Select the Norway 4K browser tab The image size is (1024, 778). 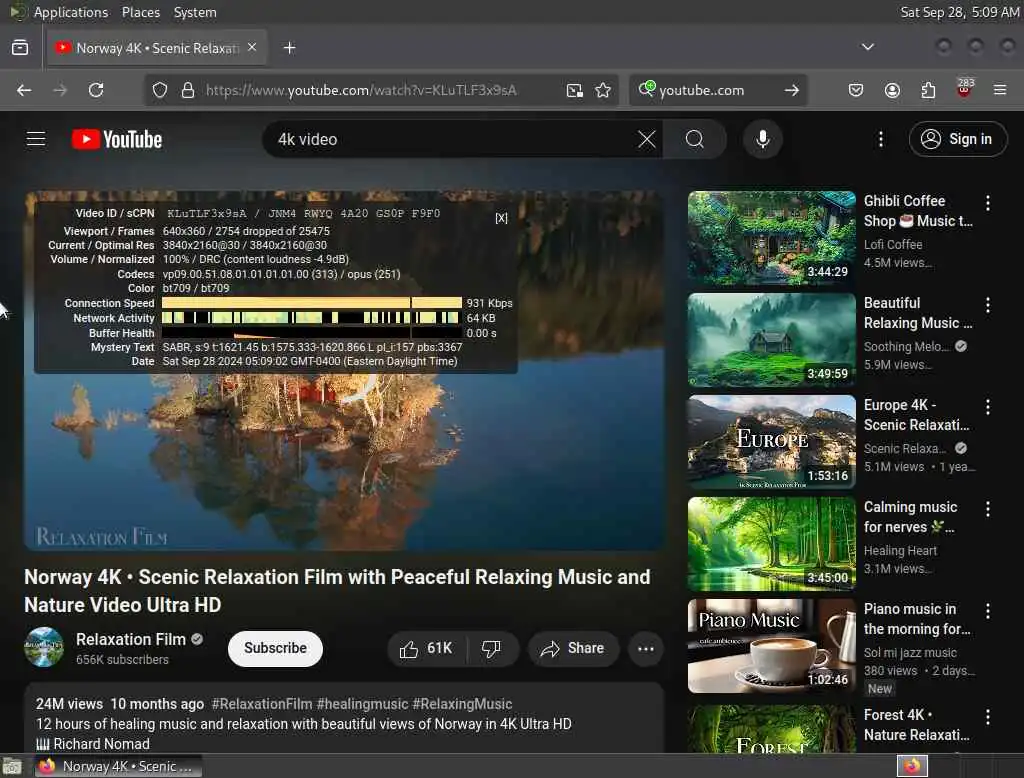coord(157,48)
